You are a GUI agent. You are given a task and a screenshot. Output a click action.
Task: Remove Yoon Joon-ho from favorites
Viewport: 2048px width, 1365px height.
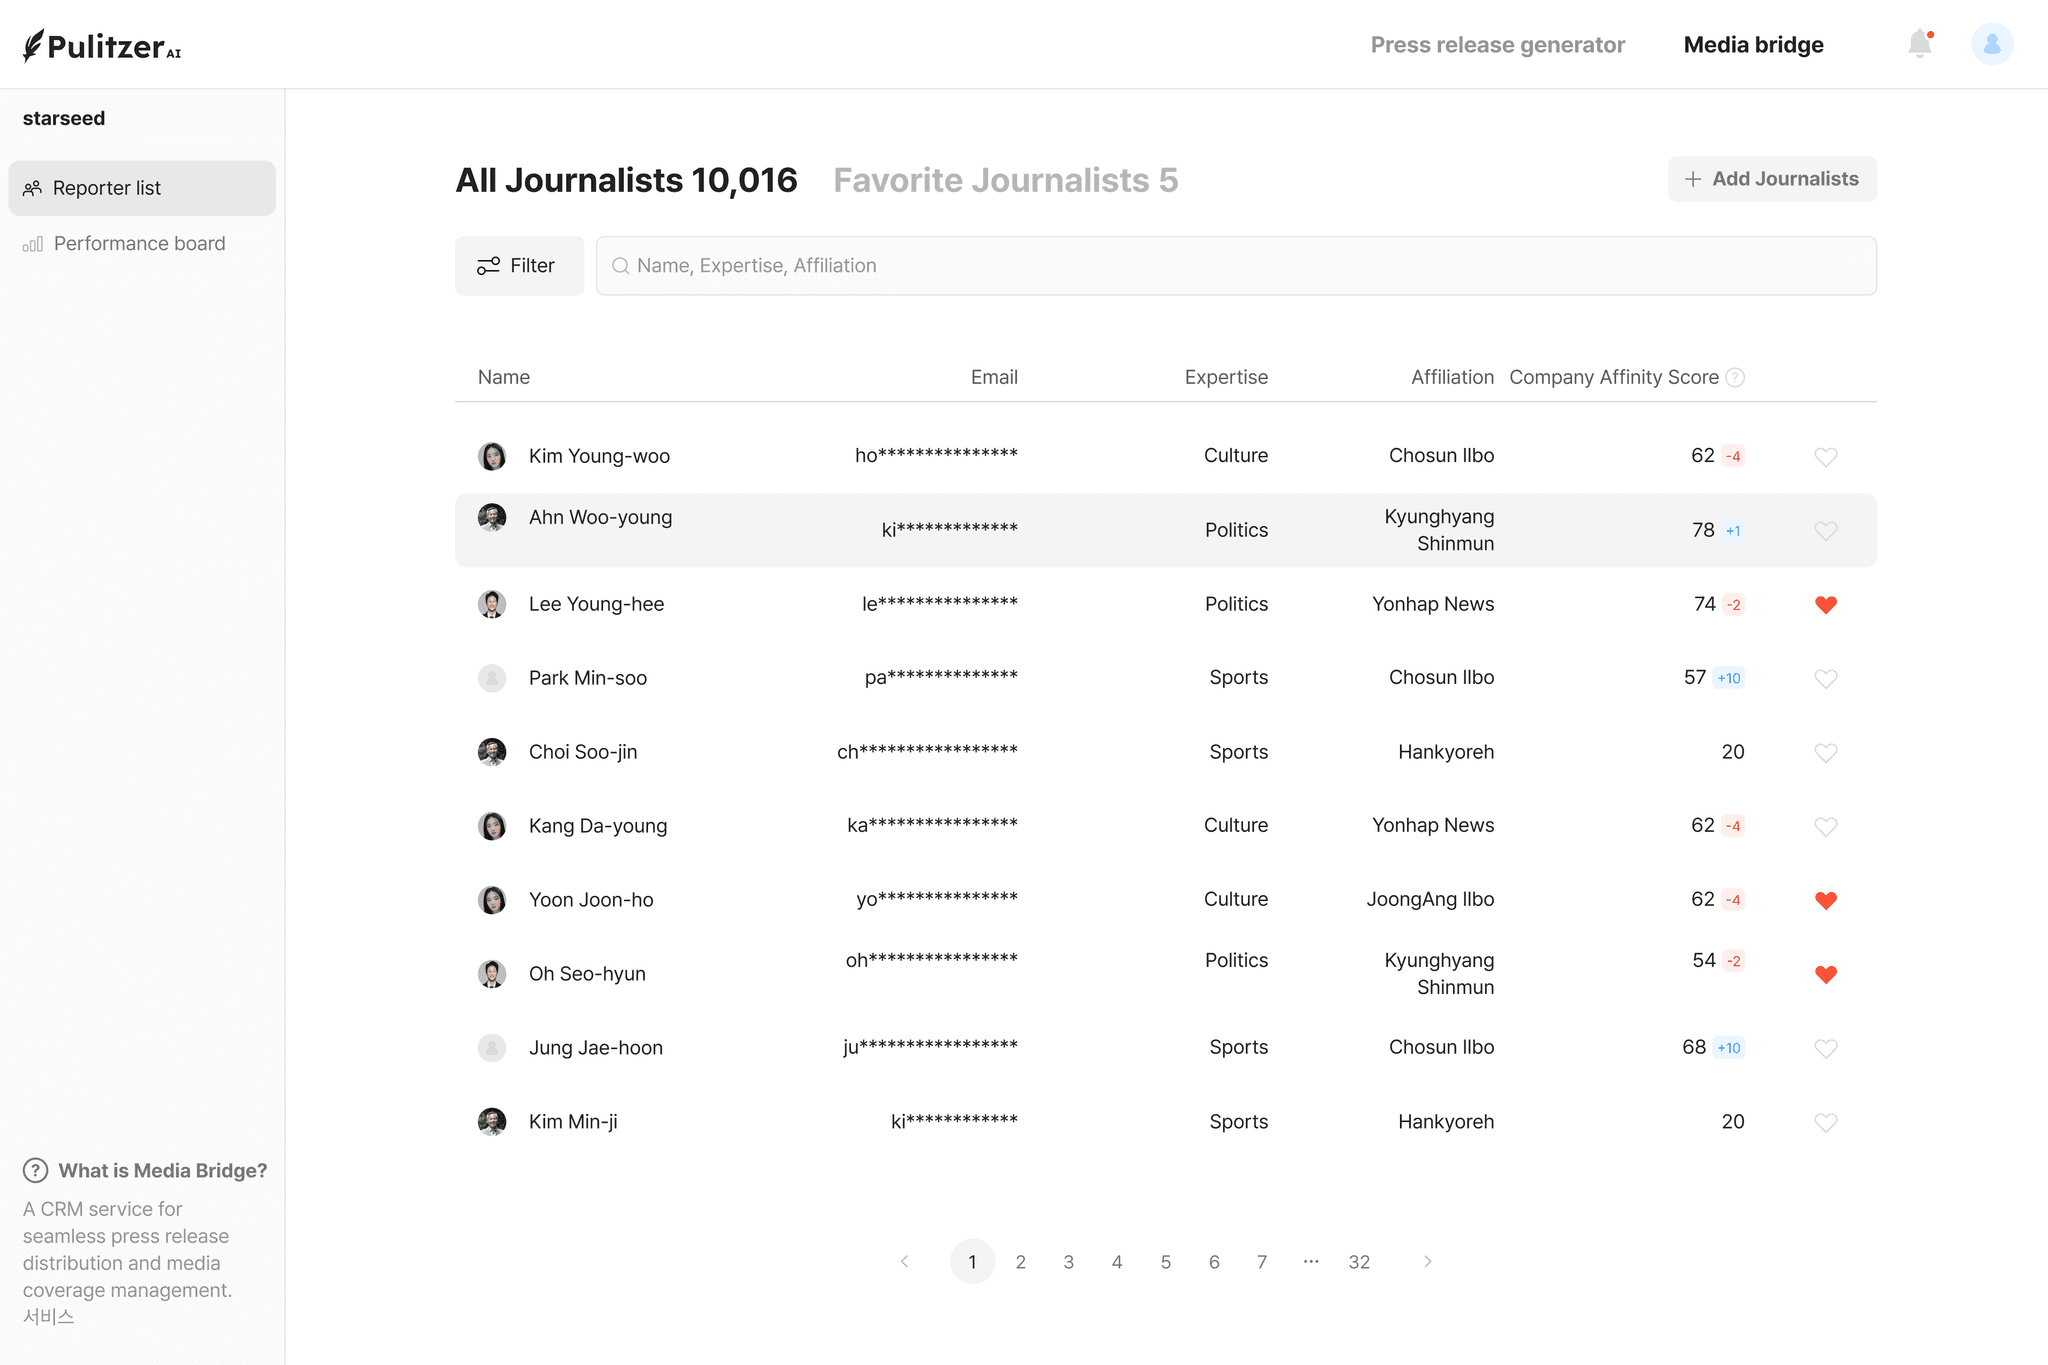click(1825, 900)
